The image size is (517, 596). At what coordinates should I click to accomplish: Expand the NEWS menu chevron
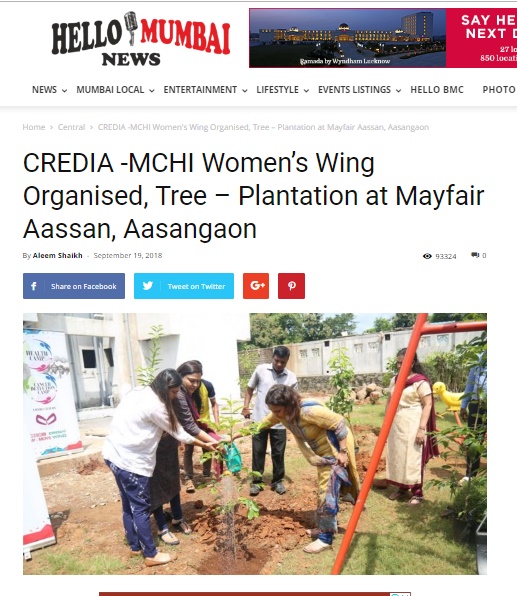point(64,90)
